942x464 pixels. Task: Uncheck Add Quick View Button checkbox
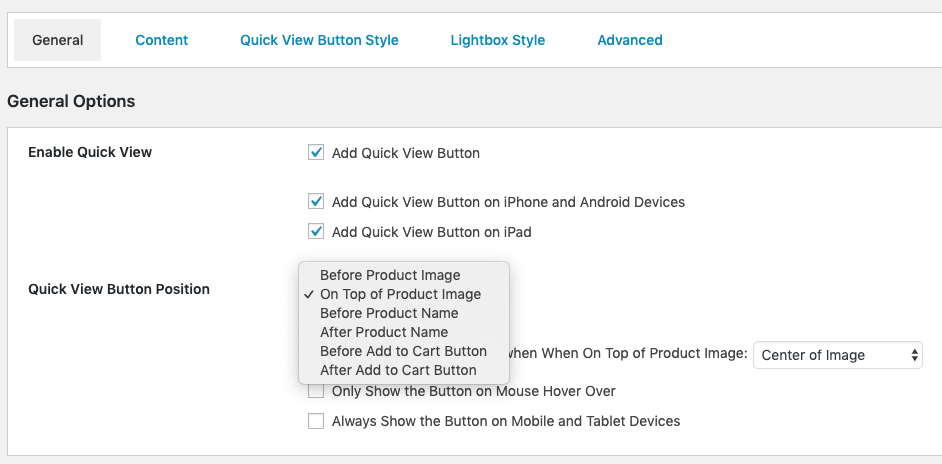click(x=316, y=153)
